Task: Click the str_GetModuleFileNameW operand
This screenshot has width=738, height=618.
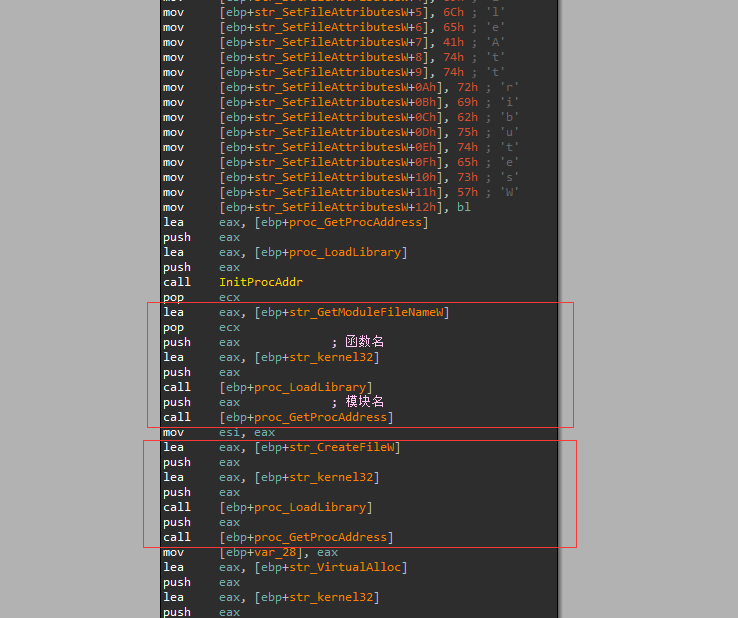Action: 366,312
